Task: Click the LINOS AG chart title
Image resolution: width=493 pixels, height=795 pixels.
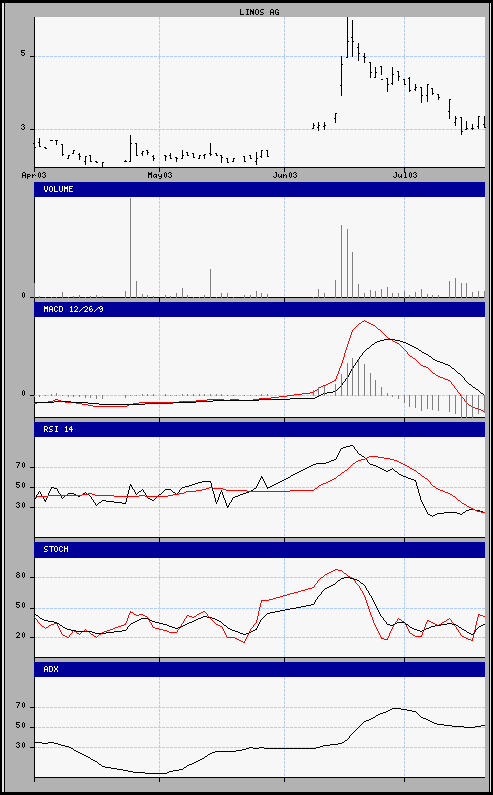Action: pos(259,12)
